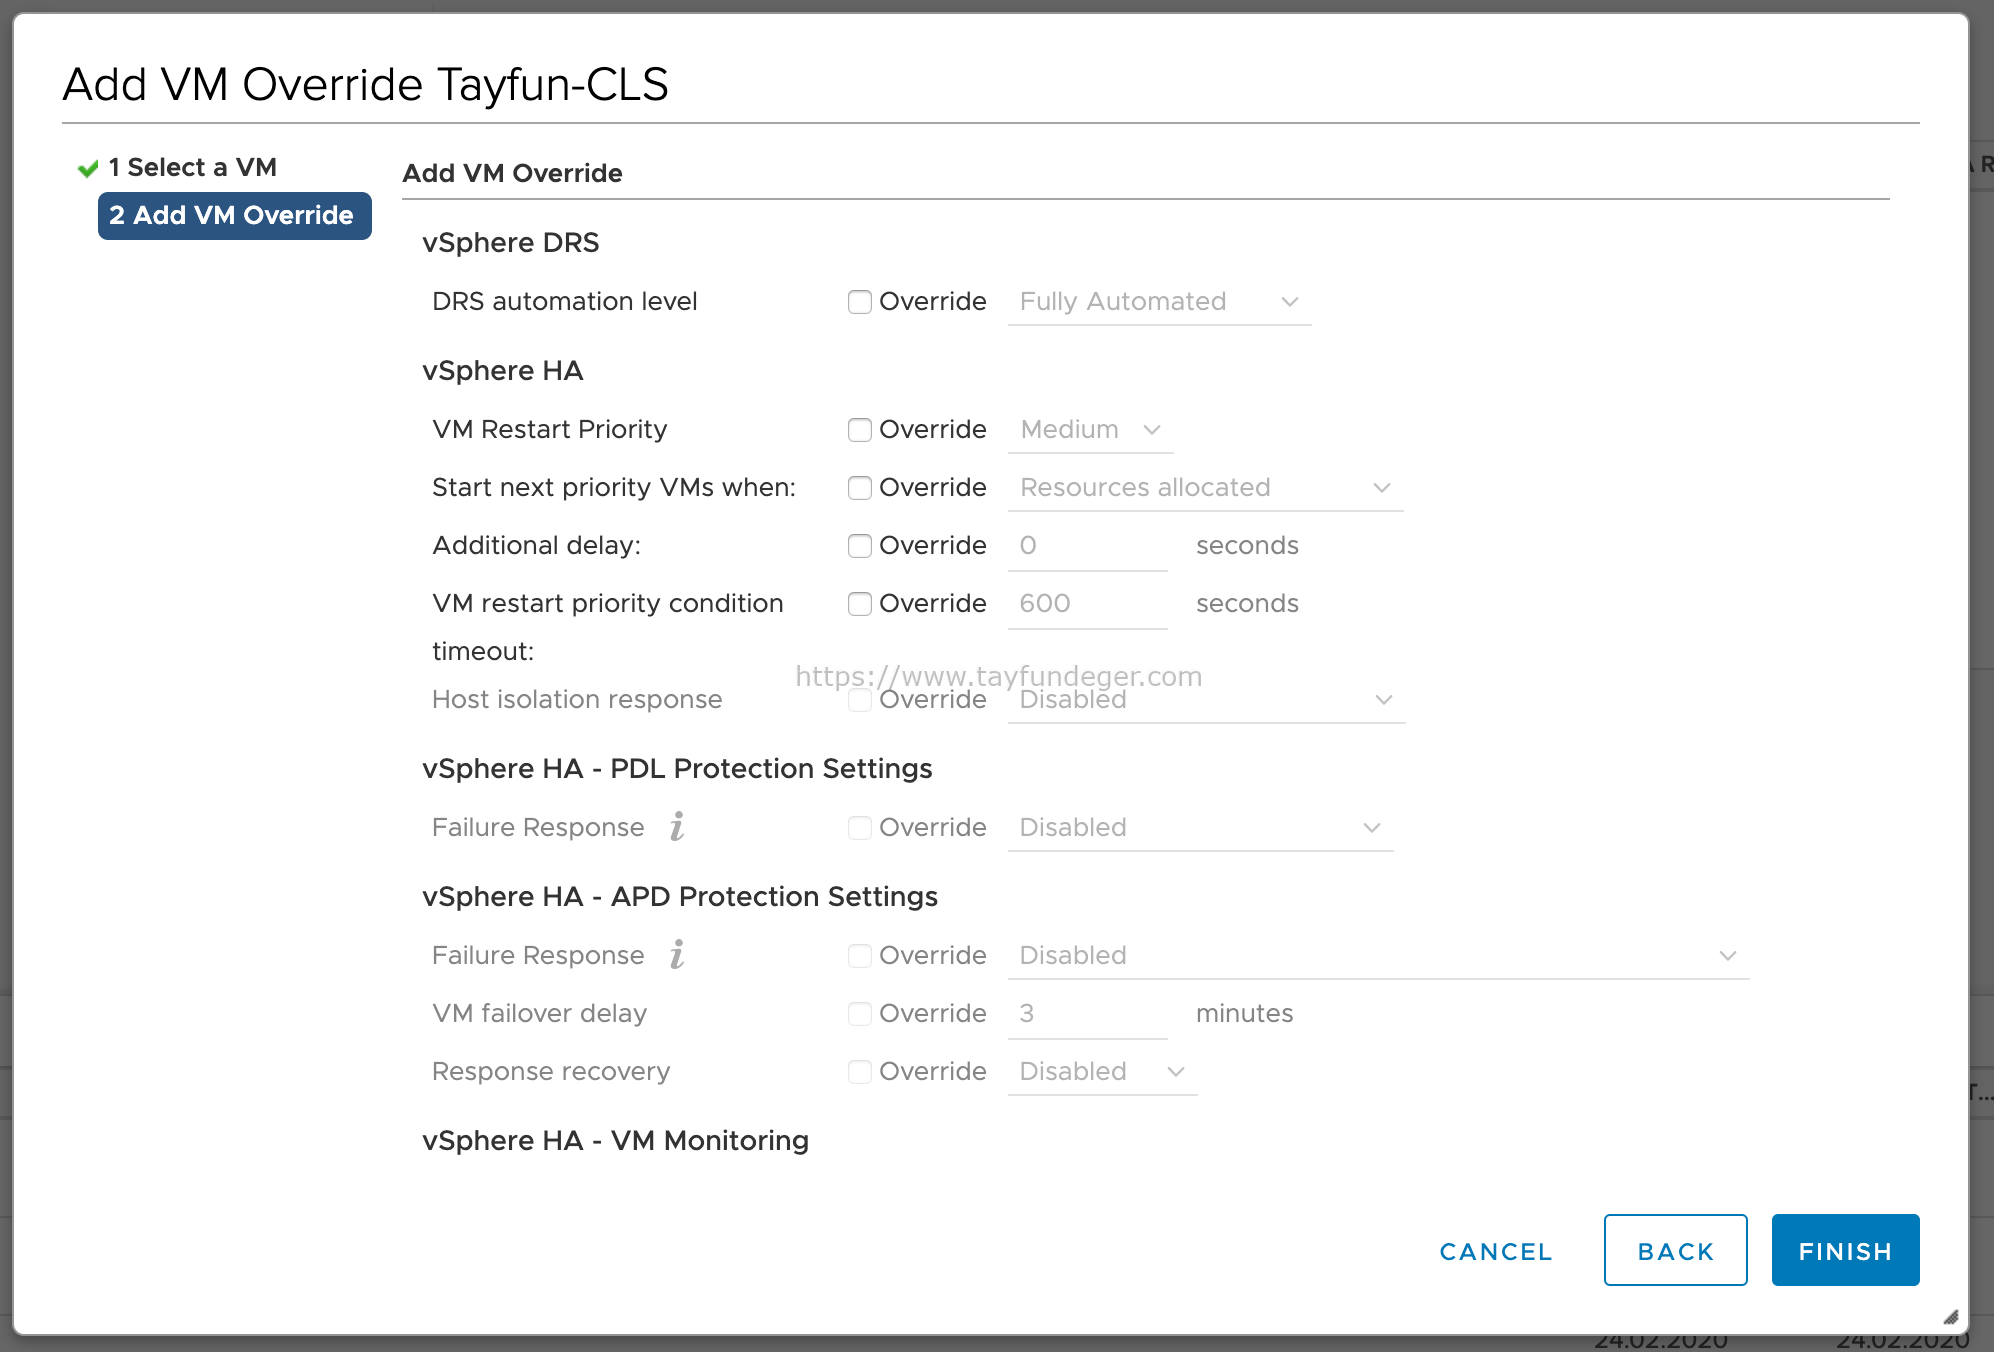
Task: Click the vSphere DRS section heading
Action: tap(511, 243)
